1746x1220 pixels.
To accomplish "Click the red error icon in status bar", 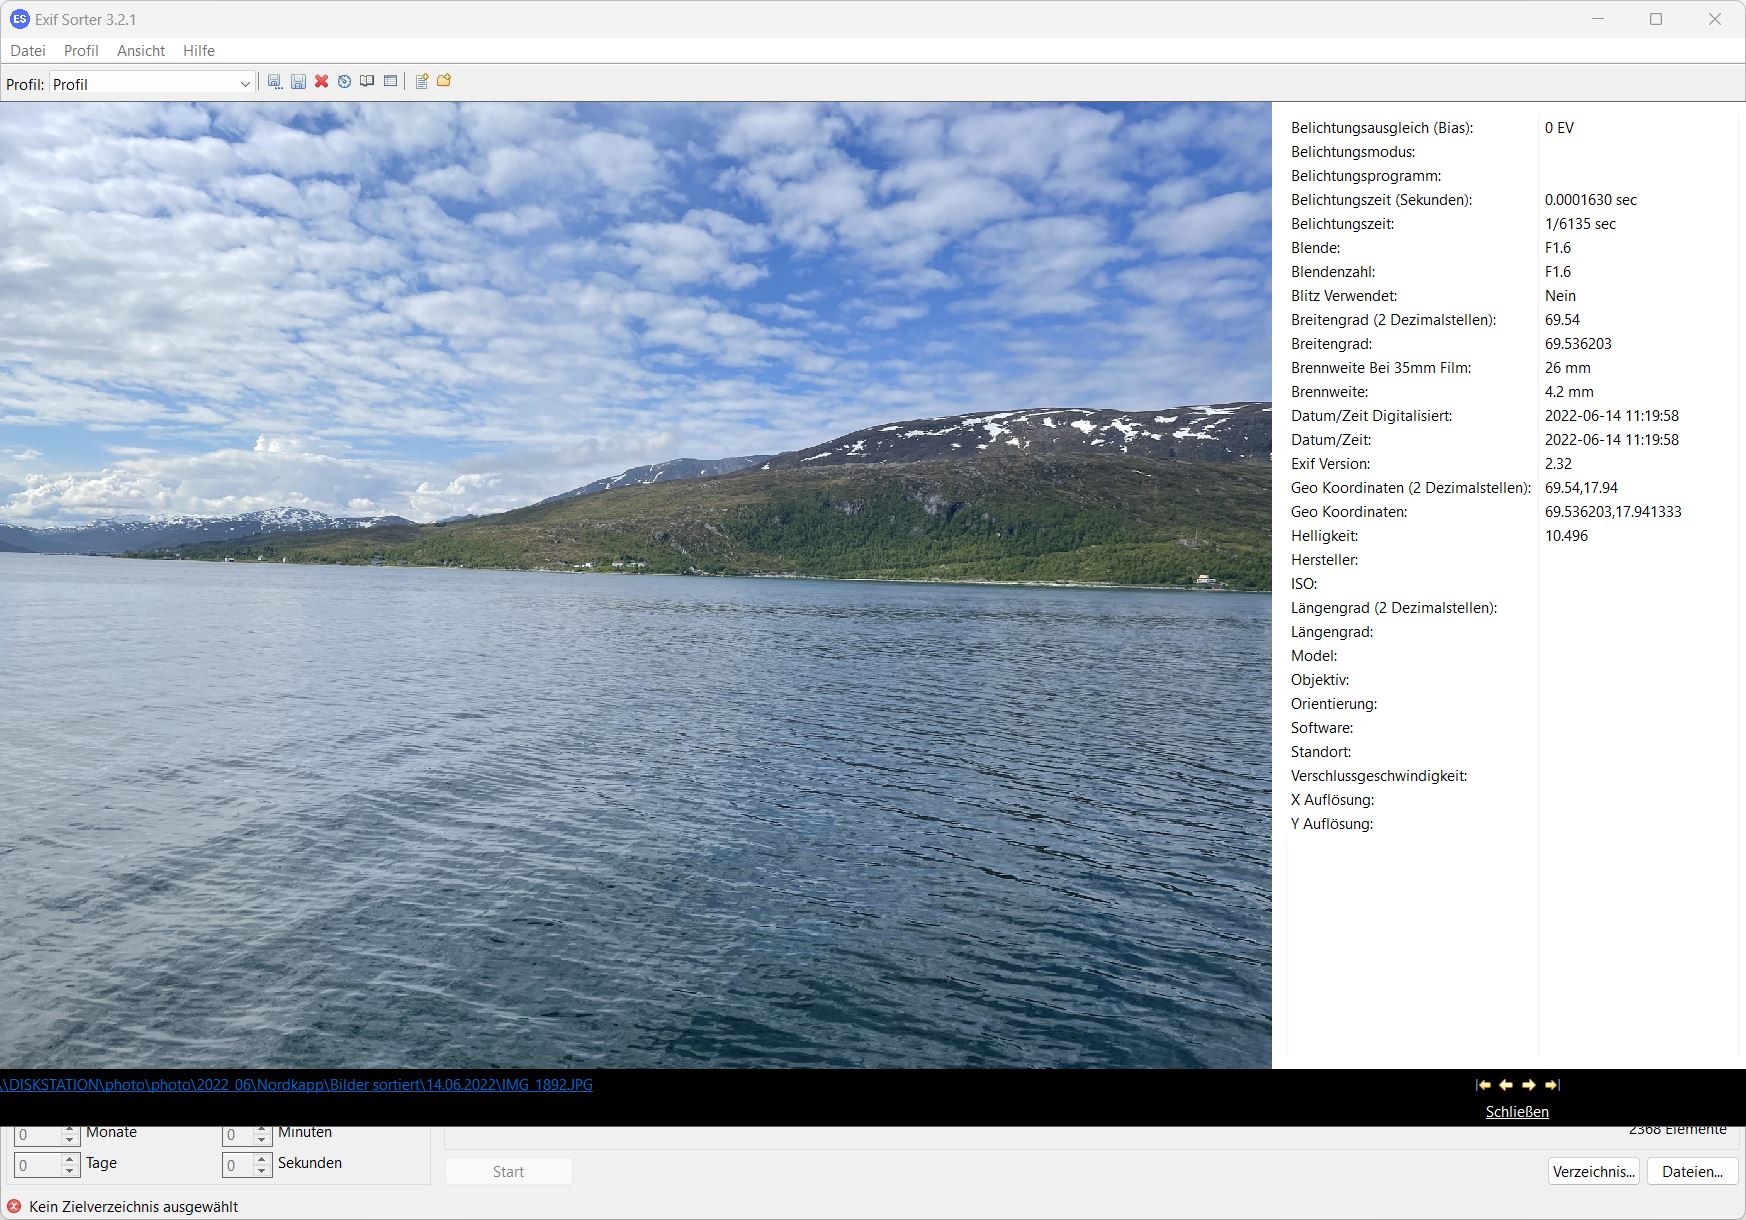I will click(14, 1207).
